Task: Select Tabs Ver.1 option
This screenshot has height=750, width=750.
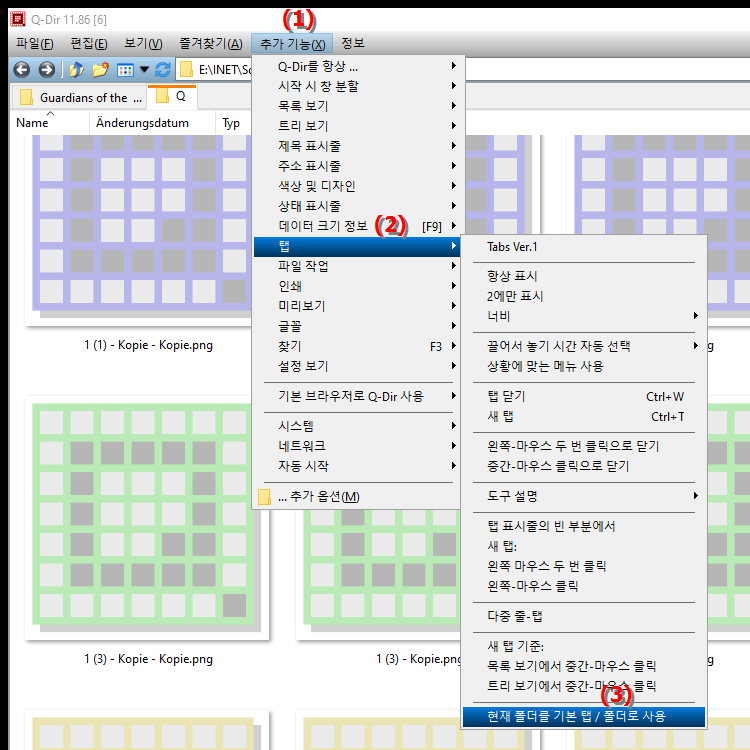Action: 584,247
